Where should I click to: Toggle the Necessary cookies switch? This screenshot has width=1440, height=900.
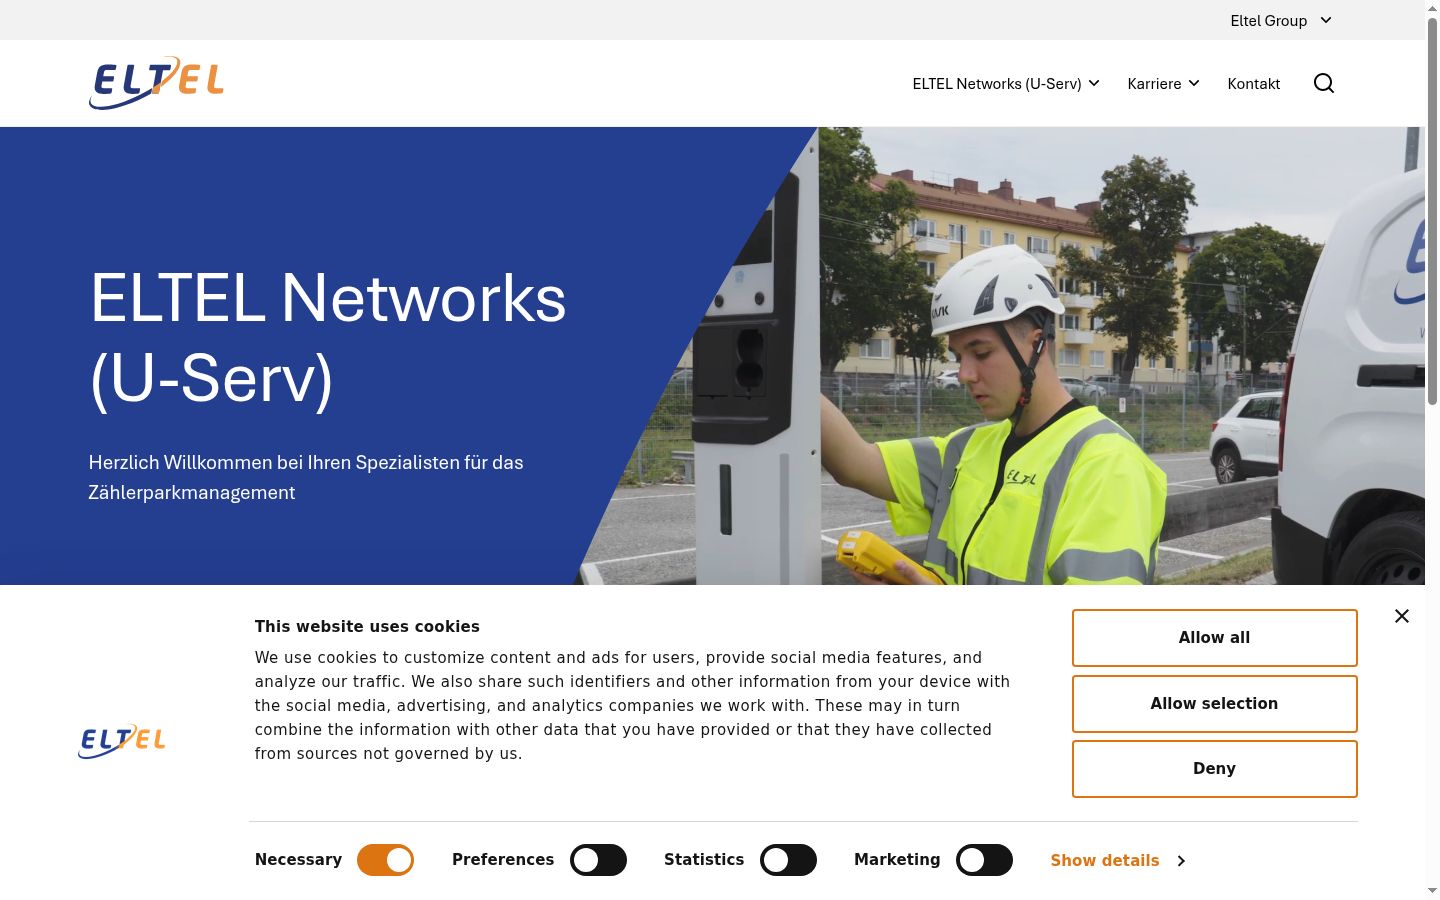[x=385, y=860]
